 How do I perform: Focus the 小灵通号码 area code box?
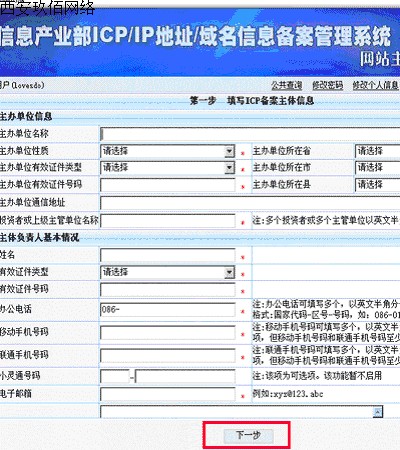(115, 376)
